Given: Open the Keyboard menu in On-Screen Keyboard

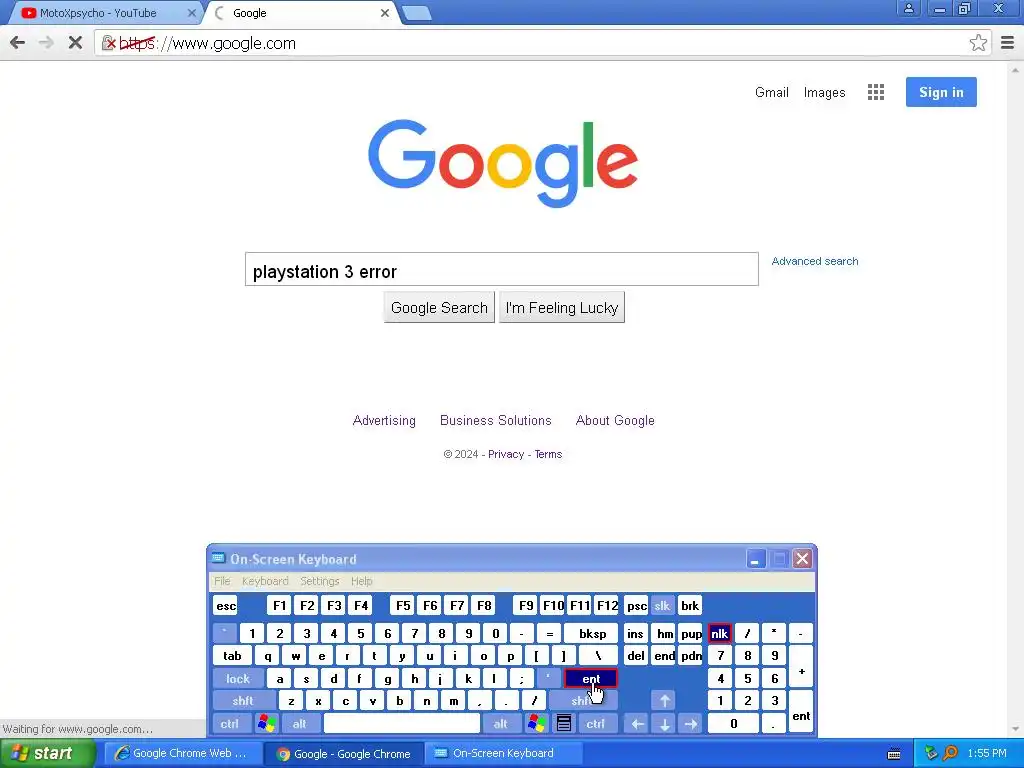Looking at the screenshot, I should [265, 581].
